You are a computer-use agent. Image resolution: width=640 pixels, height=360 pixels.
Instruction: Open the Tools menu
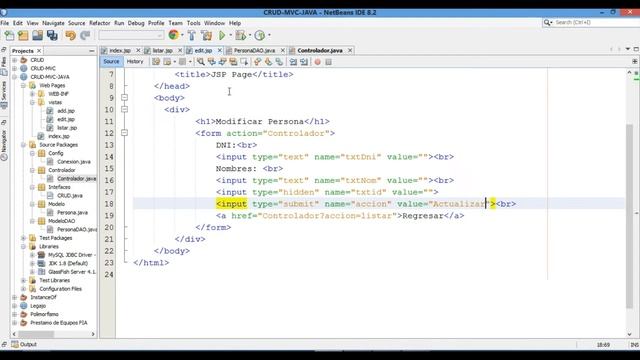coord(193,23)
